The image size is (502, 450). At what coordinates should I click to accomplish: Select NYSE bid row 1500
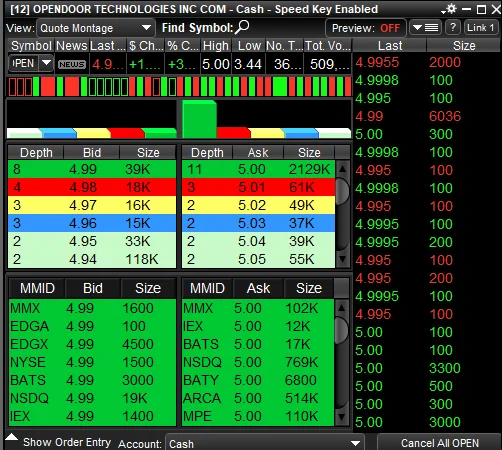point(92,362)
